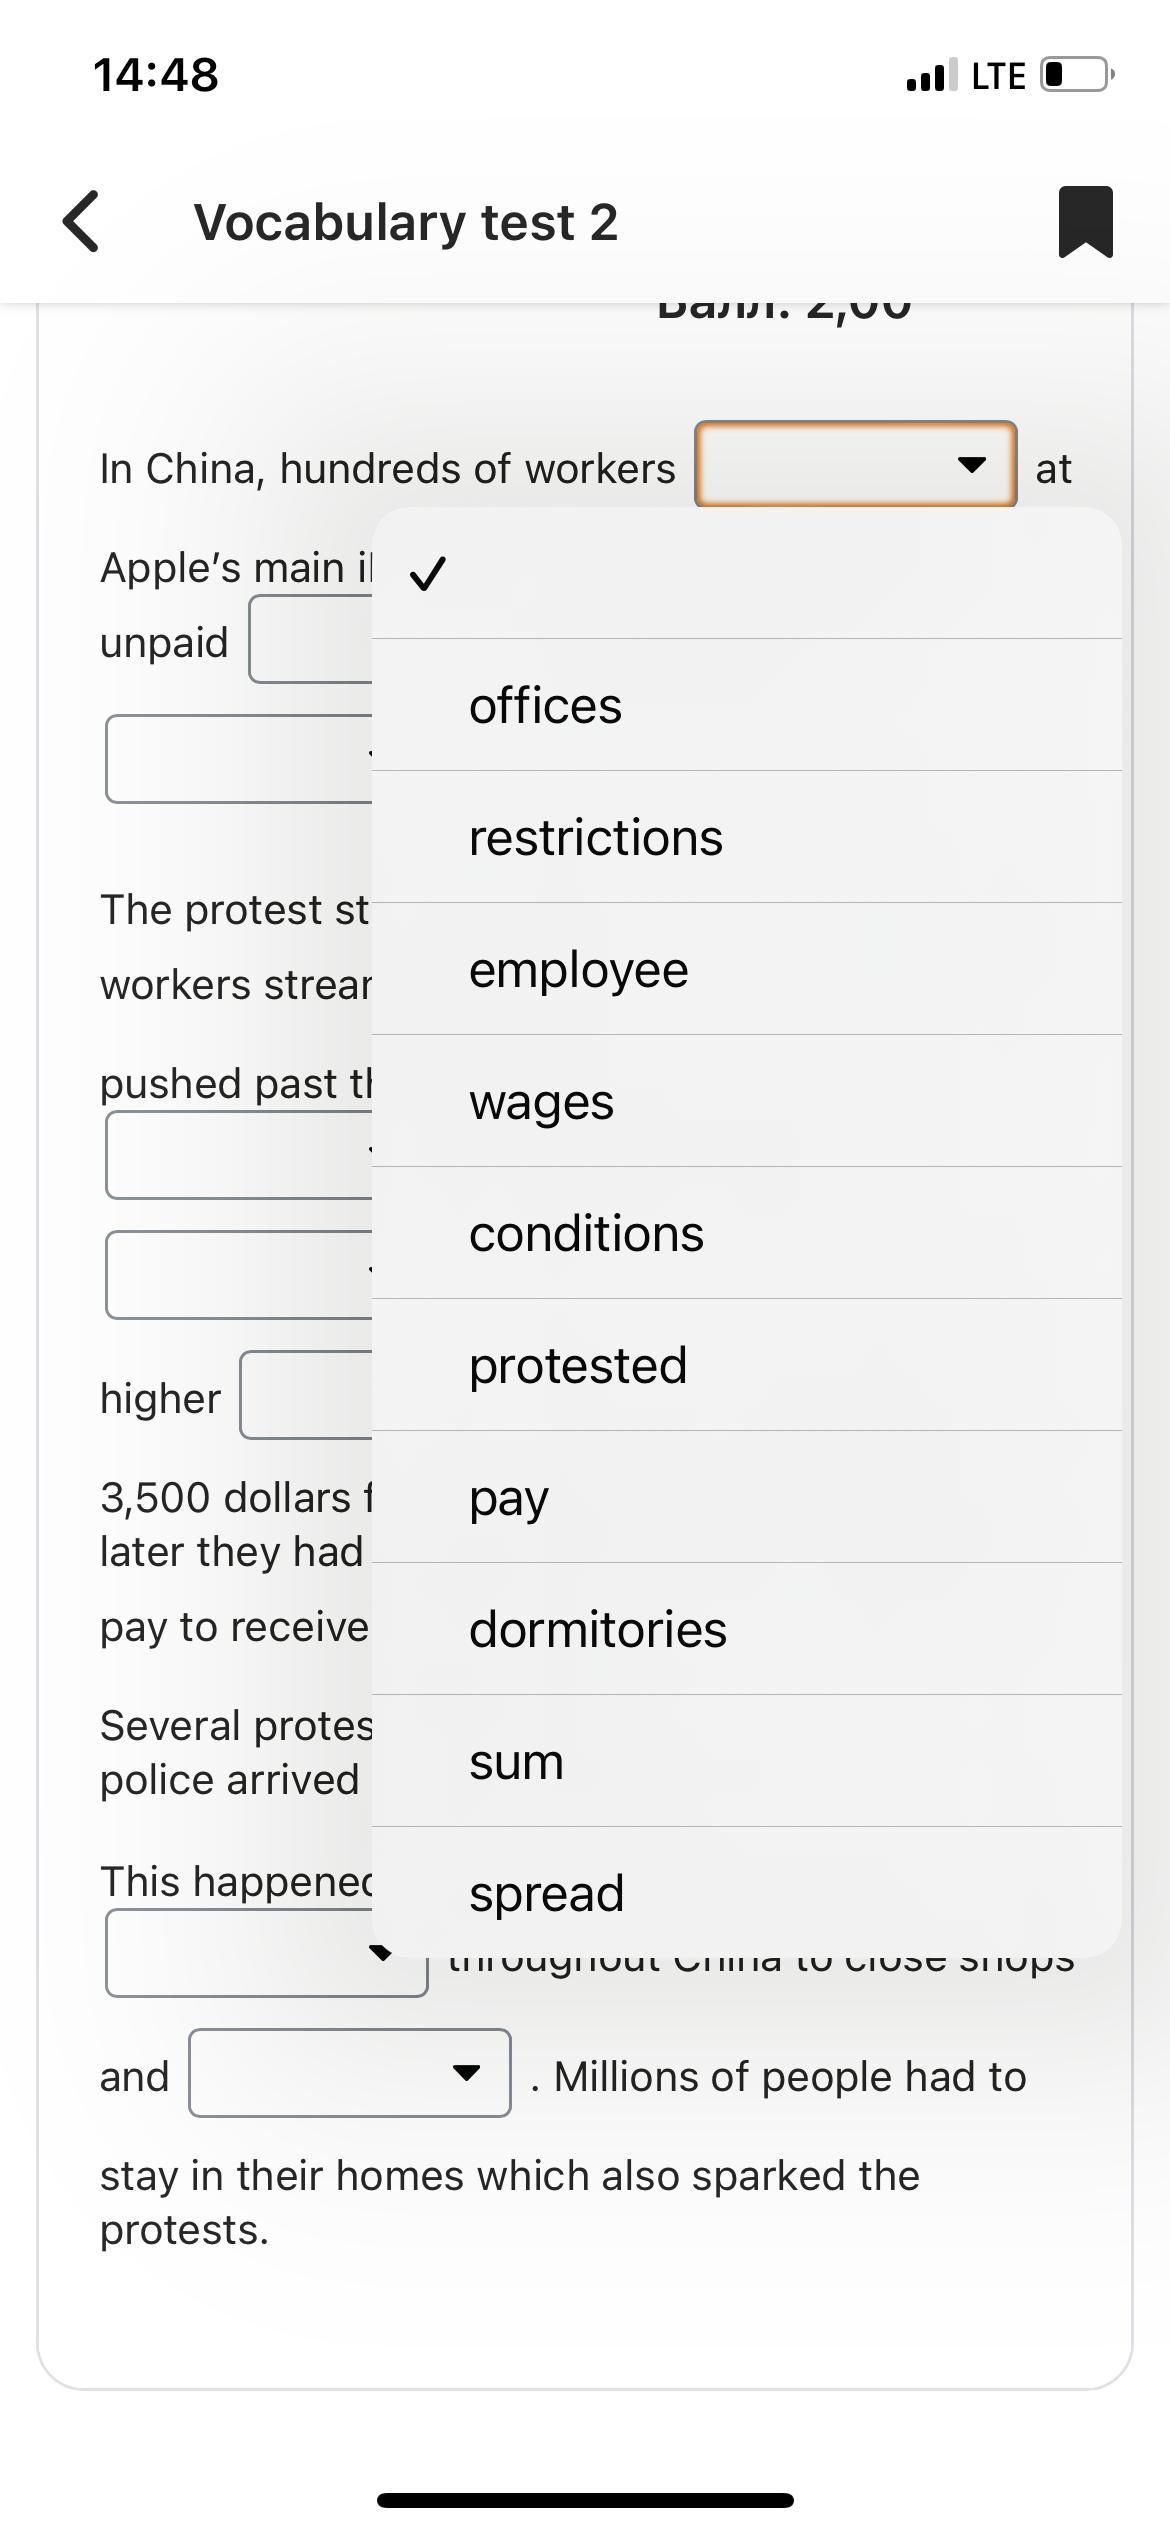Tap the bookmark icon
Viewport: 1170px width, 2532px height.
1085,221
